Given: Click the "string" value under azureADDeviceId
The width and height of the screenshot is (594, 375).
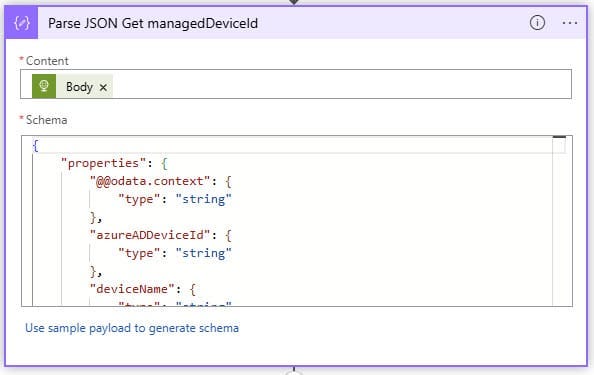Looking at the screenshot, I should (203, 253).
